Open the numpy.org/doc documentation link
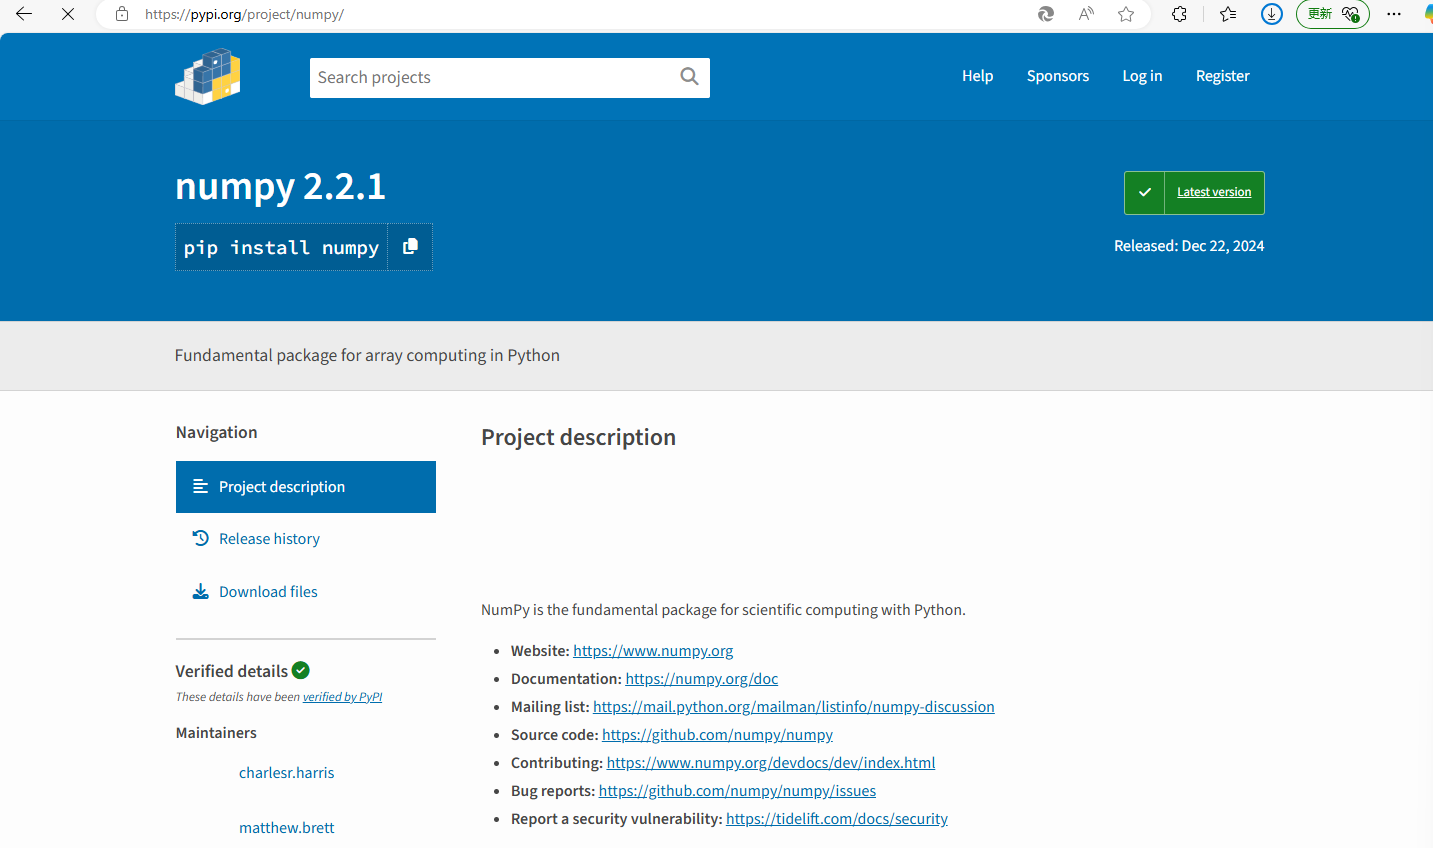1433x848 pixels. (x=702, y=679)
